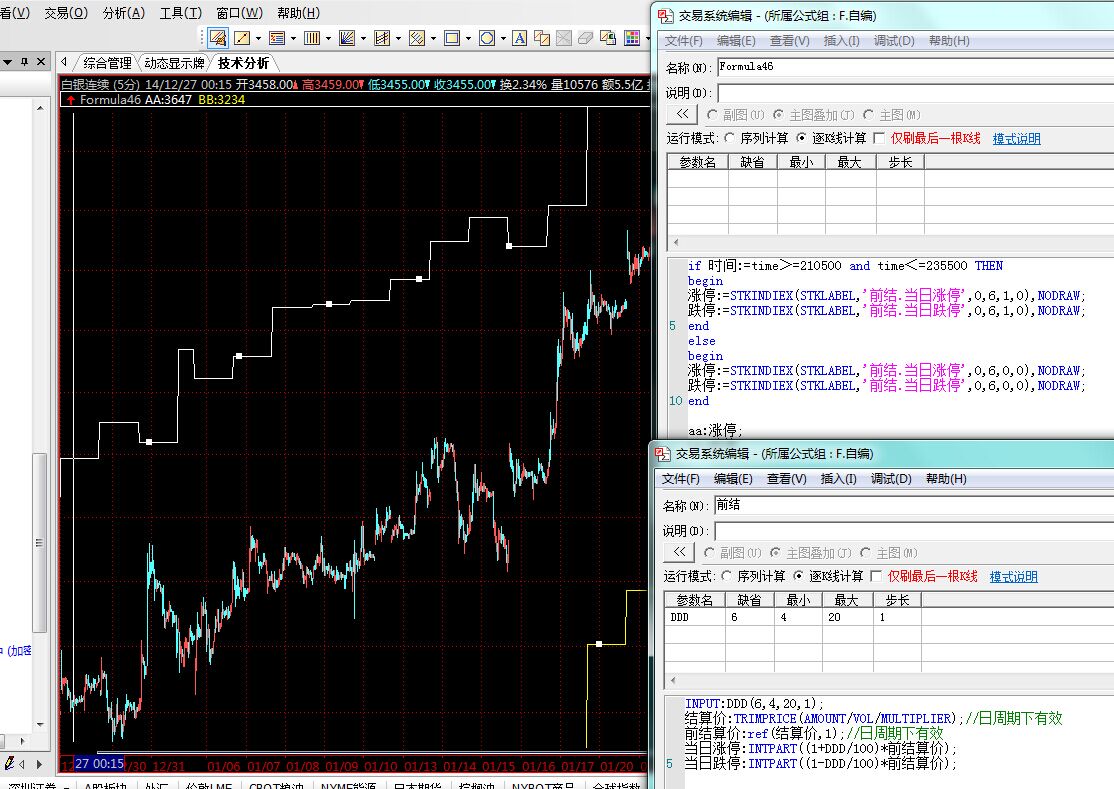Select the diagonal regression lines tool
This screenshot has width=1114, height=789.
(x=417, y=38)
